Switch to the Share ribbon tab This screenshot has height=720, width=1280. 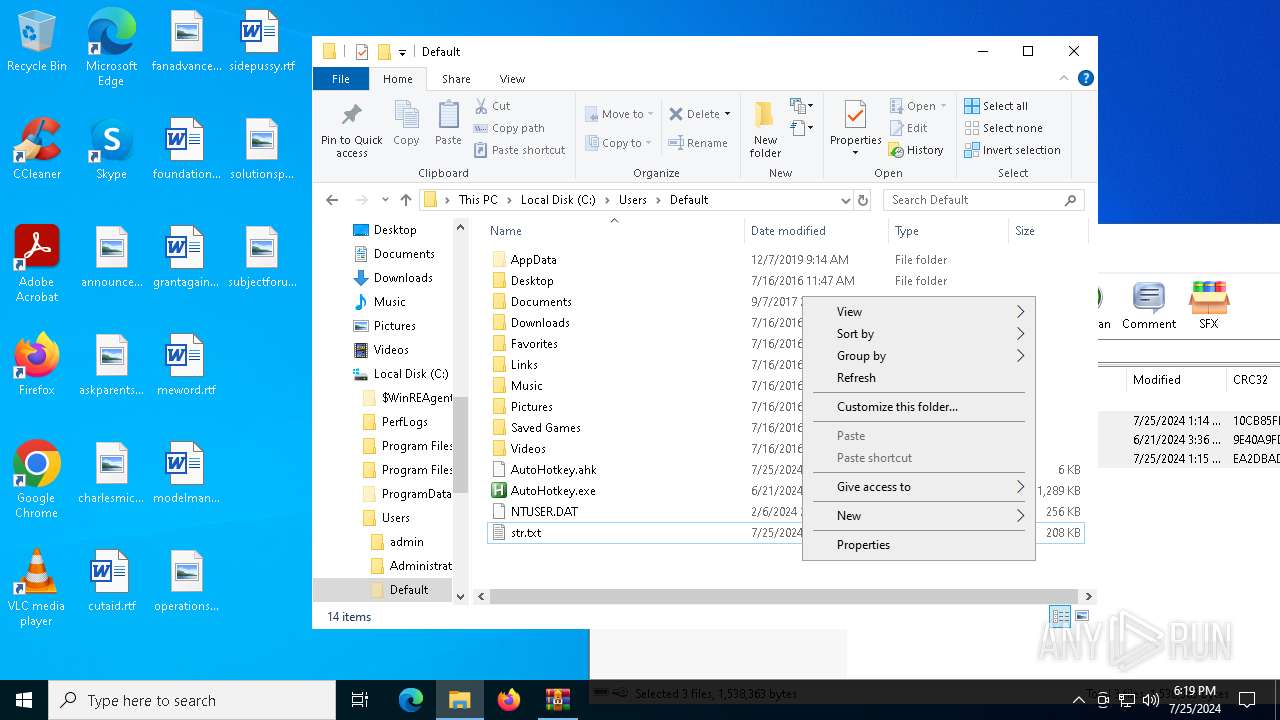tap(456, 79)
